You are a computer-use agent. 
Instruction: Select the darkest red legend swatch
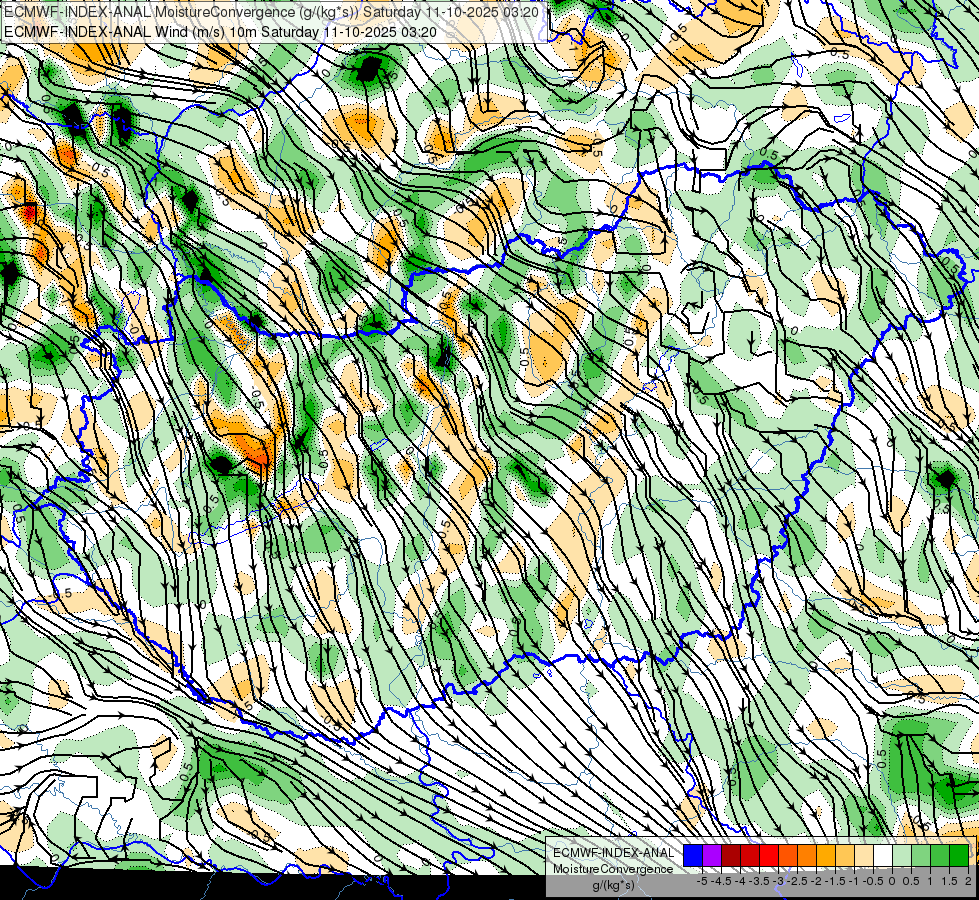(731, 855)
